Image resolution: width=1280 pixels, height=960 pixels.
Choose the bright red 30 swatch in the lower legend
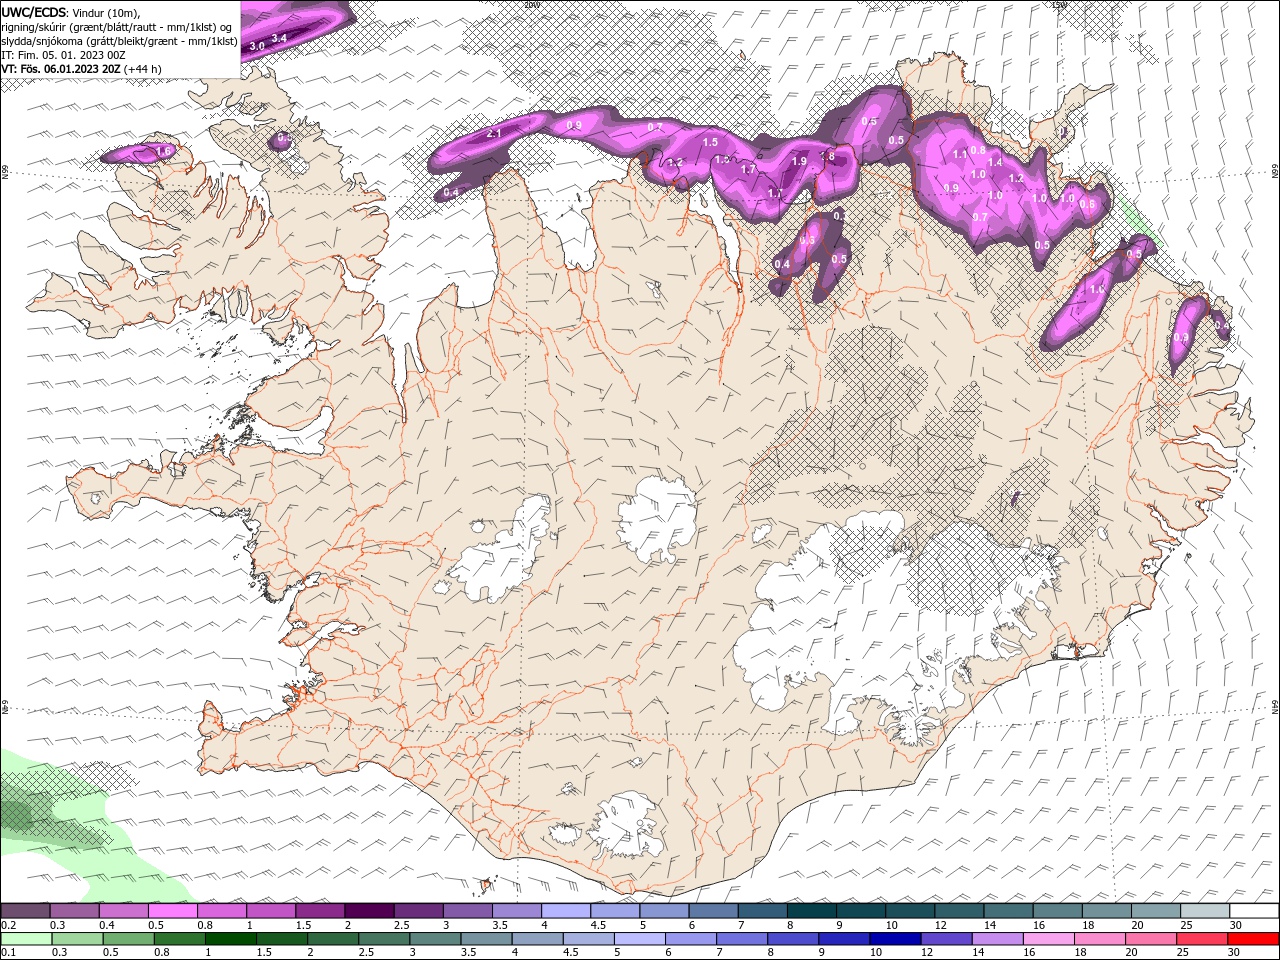[1254, 939]
